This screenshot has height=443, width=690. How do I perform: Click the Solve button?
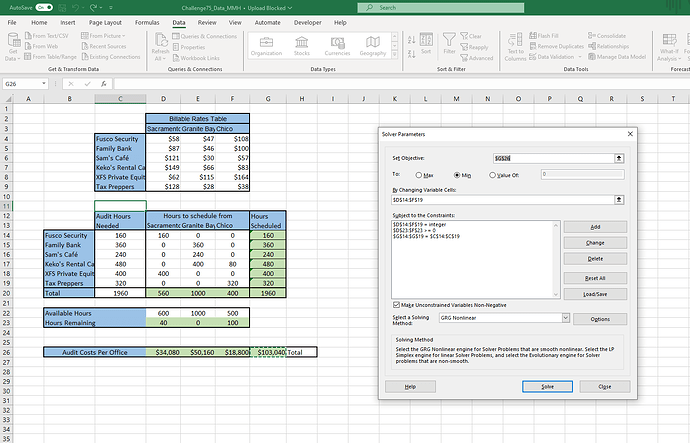tap(547, 387)
